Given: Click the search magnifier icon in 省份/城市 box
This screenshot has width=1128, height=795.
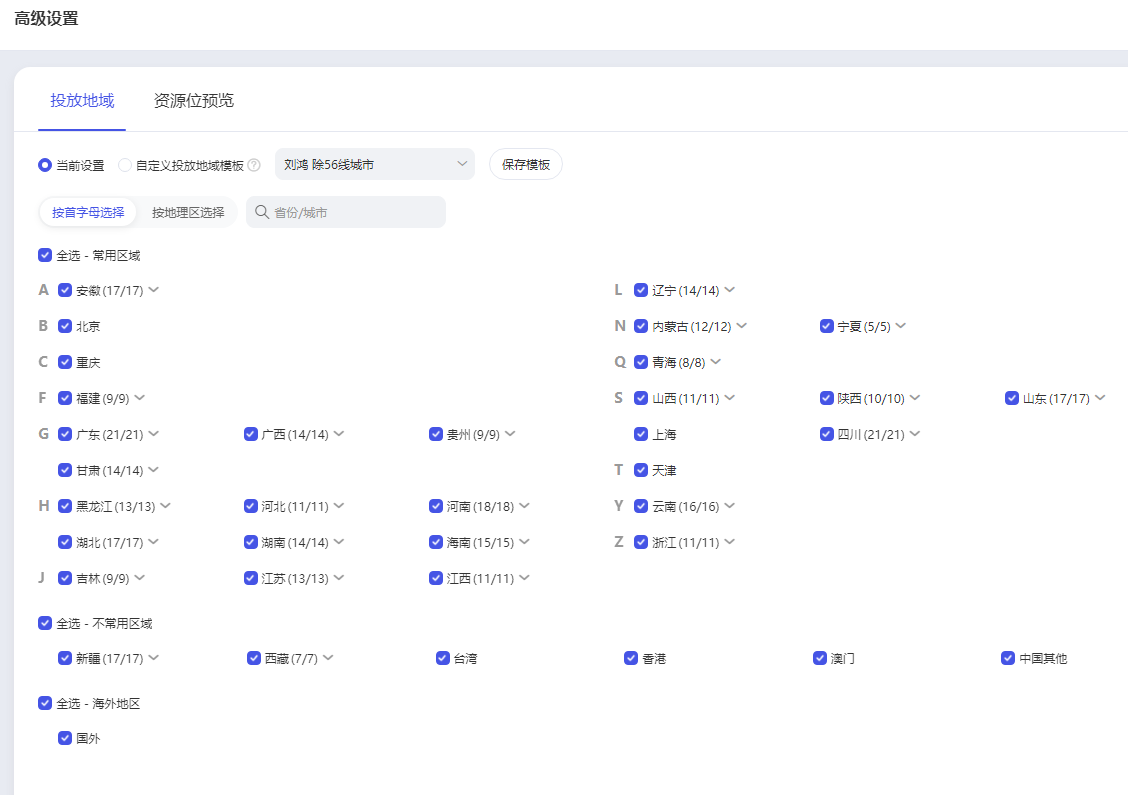Looking at the screenshot, I should 262,212.
